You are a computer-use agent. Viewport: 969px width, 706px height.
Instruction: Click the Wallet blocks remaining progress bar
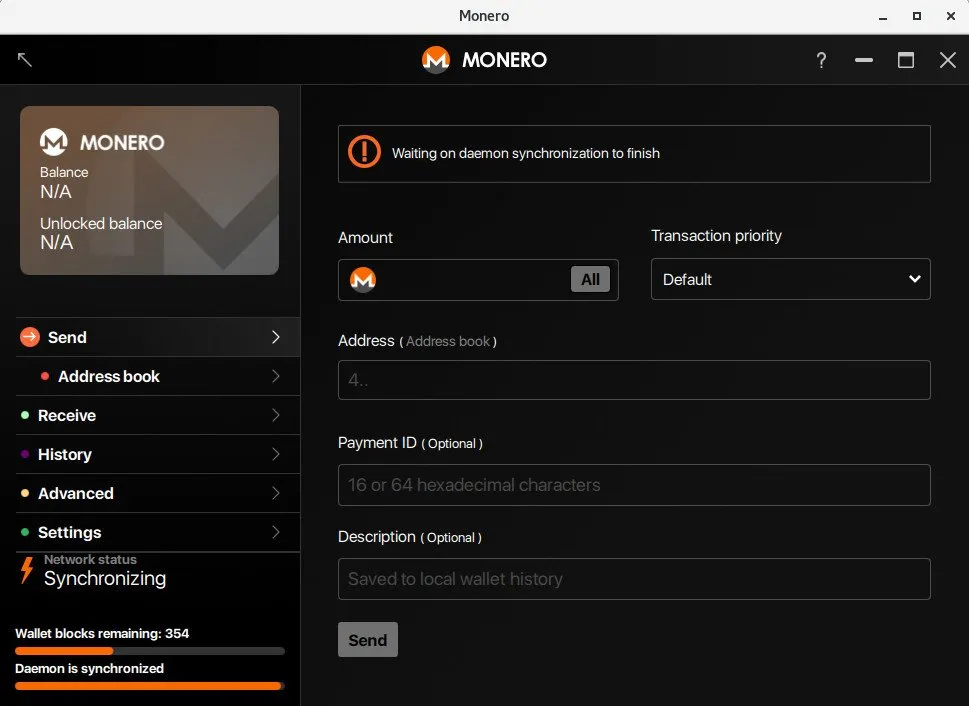click(150, 651)
